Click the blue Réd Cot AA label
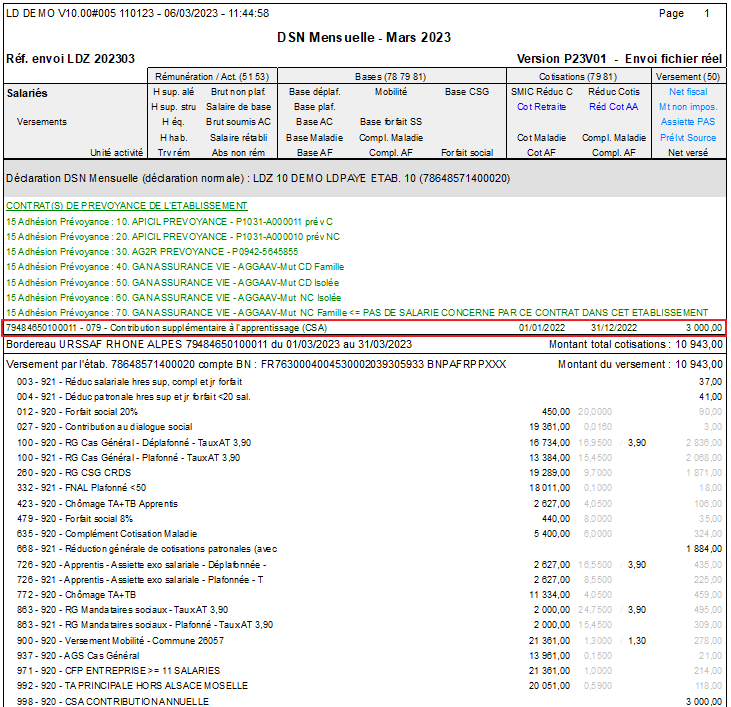The height and width of the screenshot is (707, 731). [x=613, y=107]
